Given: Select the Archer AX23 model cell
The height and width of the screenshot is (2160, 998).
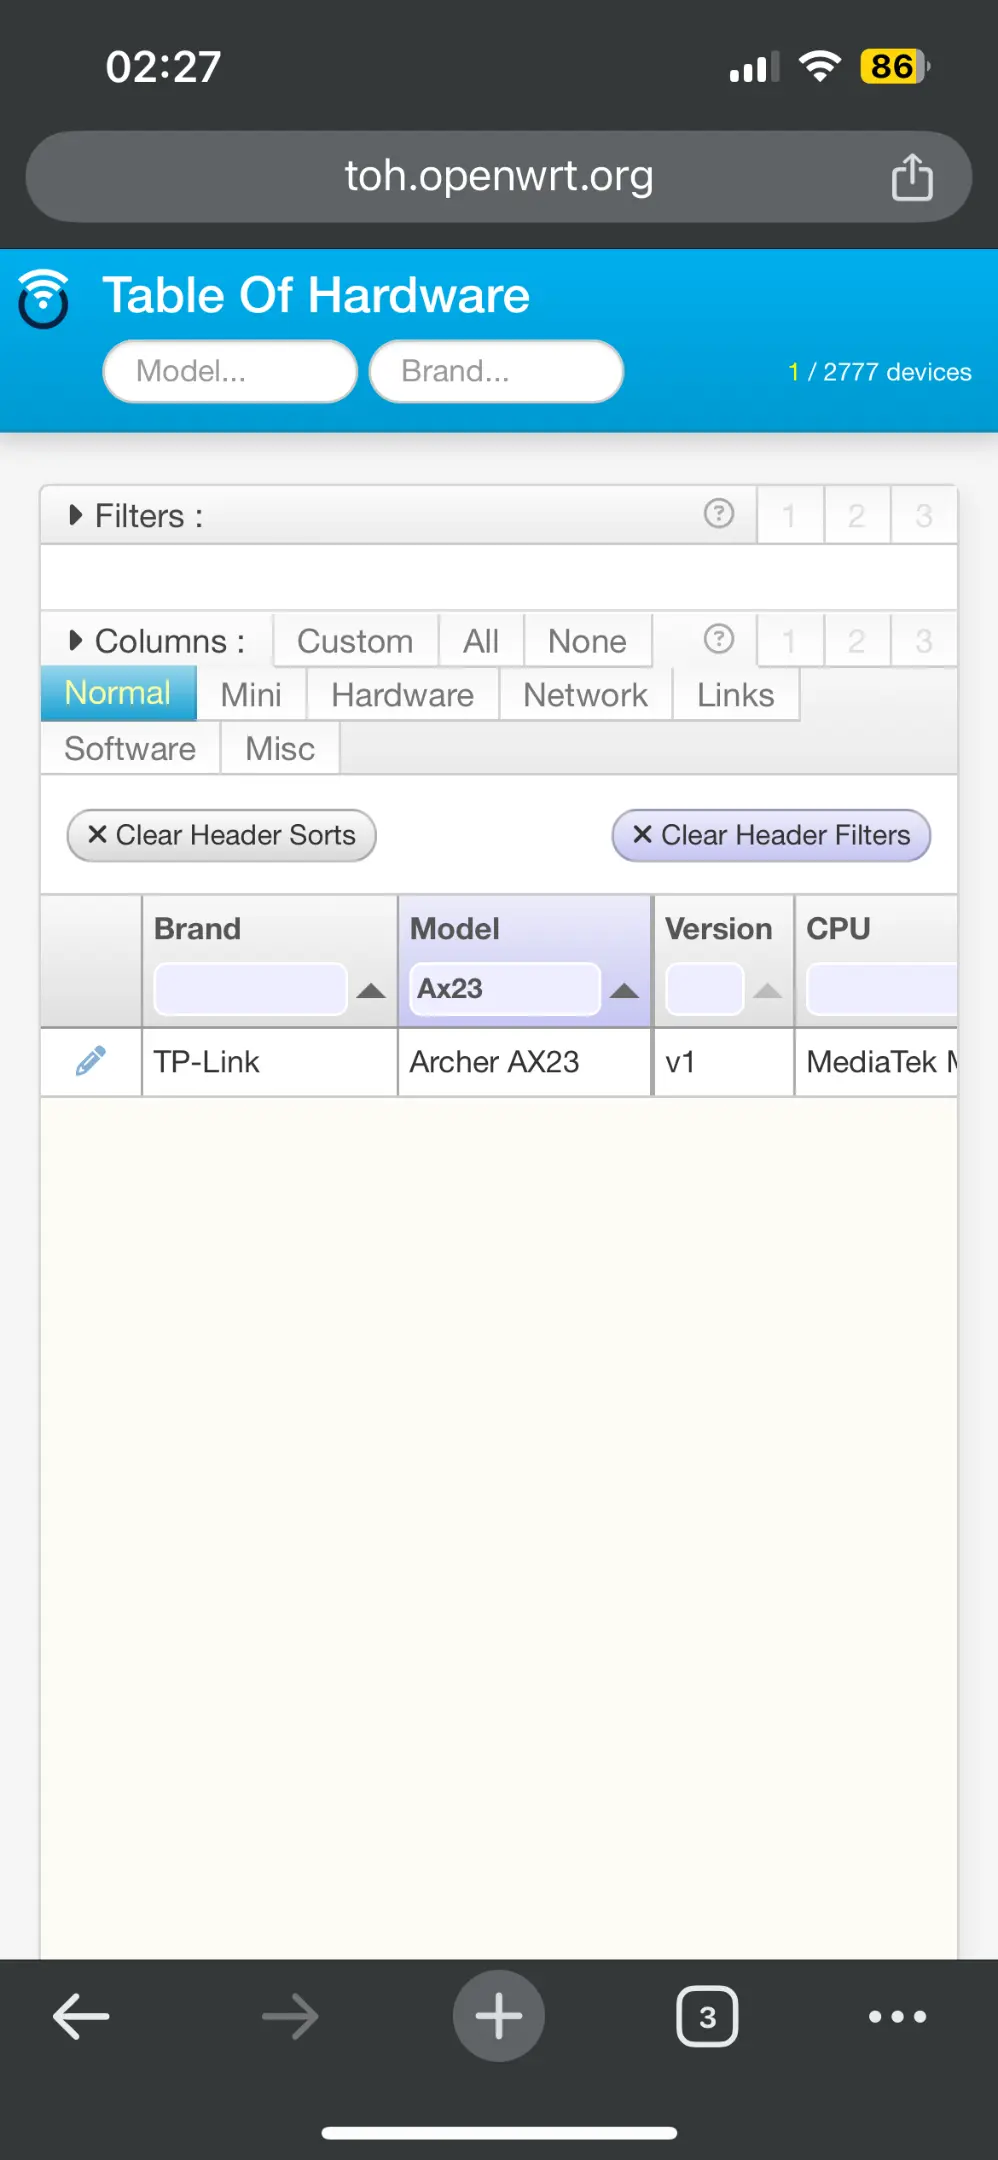Looking at the screenshot, I should [525, 1062].
